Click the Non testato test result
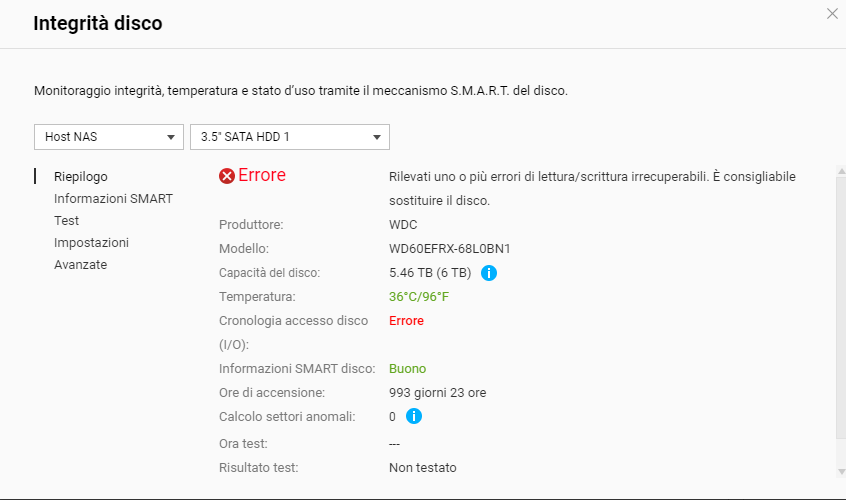 point(422,467)
